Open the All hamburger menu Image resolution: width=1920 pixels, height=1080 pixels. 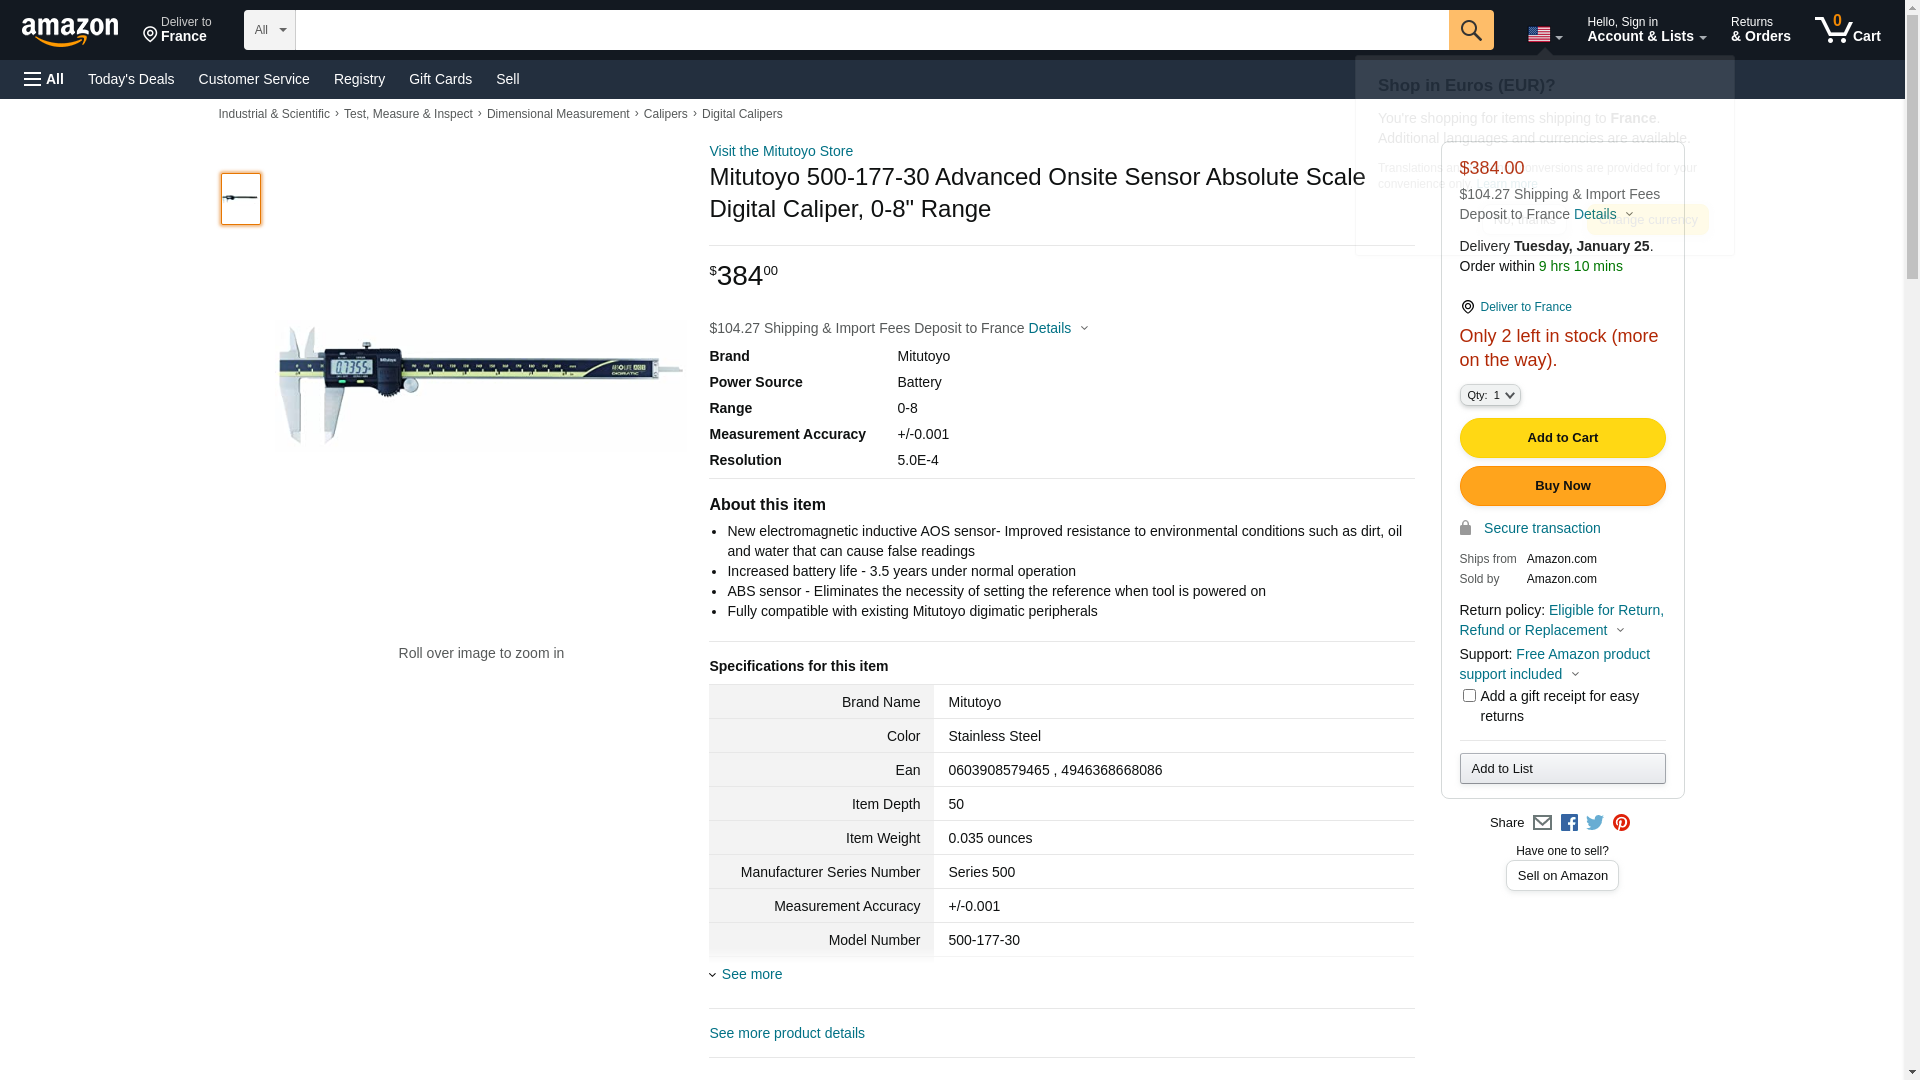point(44,79)
